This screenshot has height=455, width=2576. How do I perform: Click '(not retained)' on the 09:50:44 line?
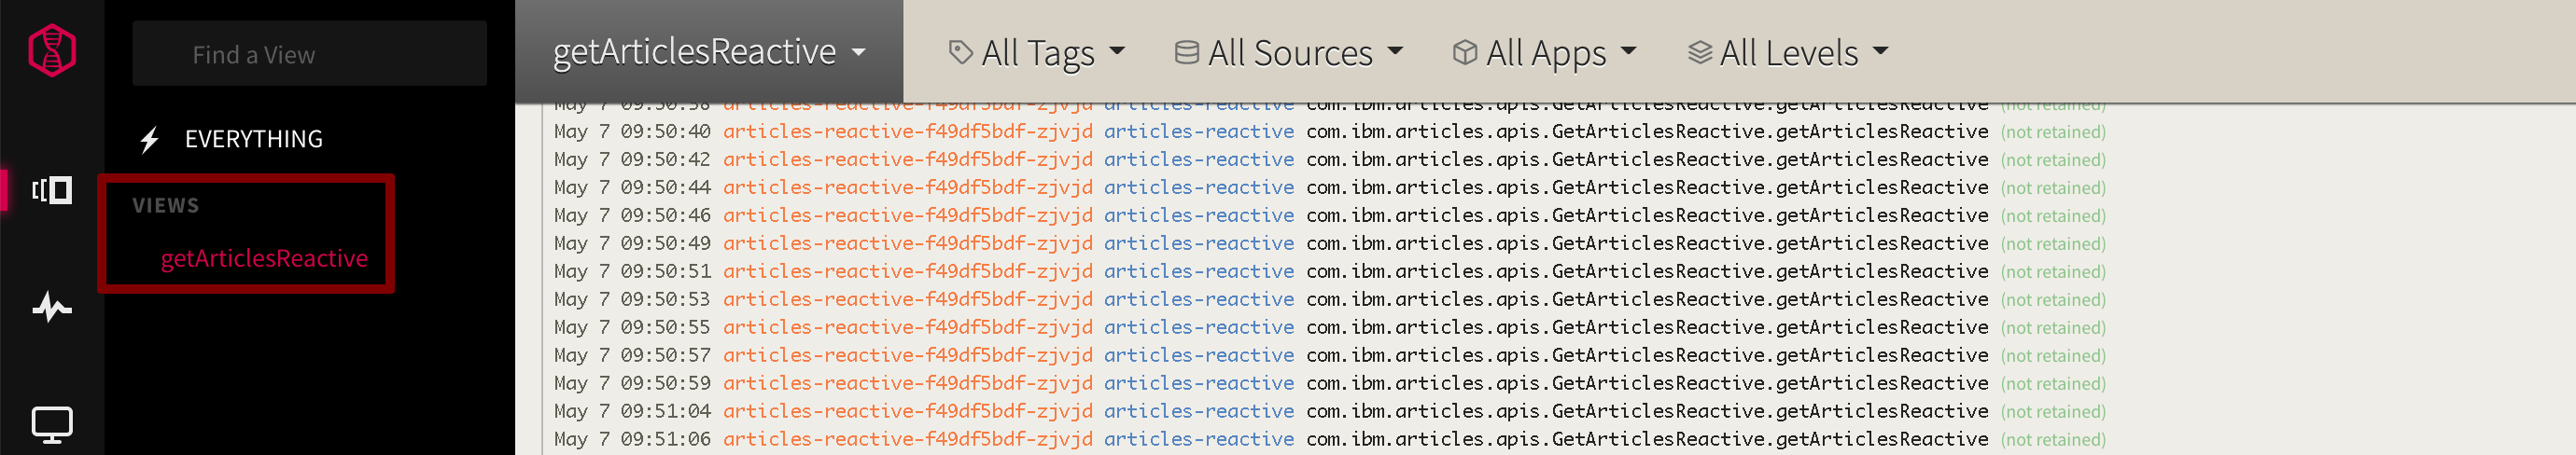[x=2053, y=188]
